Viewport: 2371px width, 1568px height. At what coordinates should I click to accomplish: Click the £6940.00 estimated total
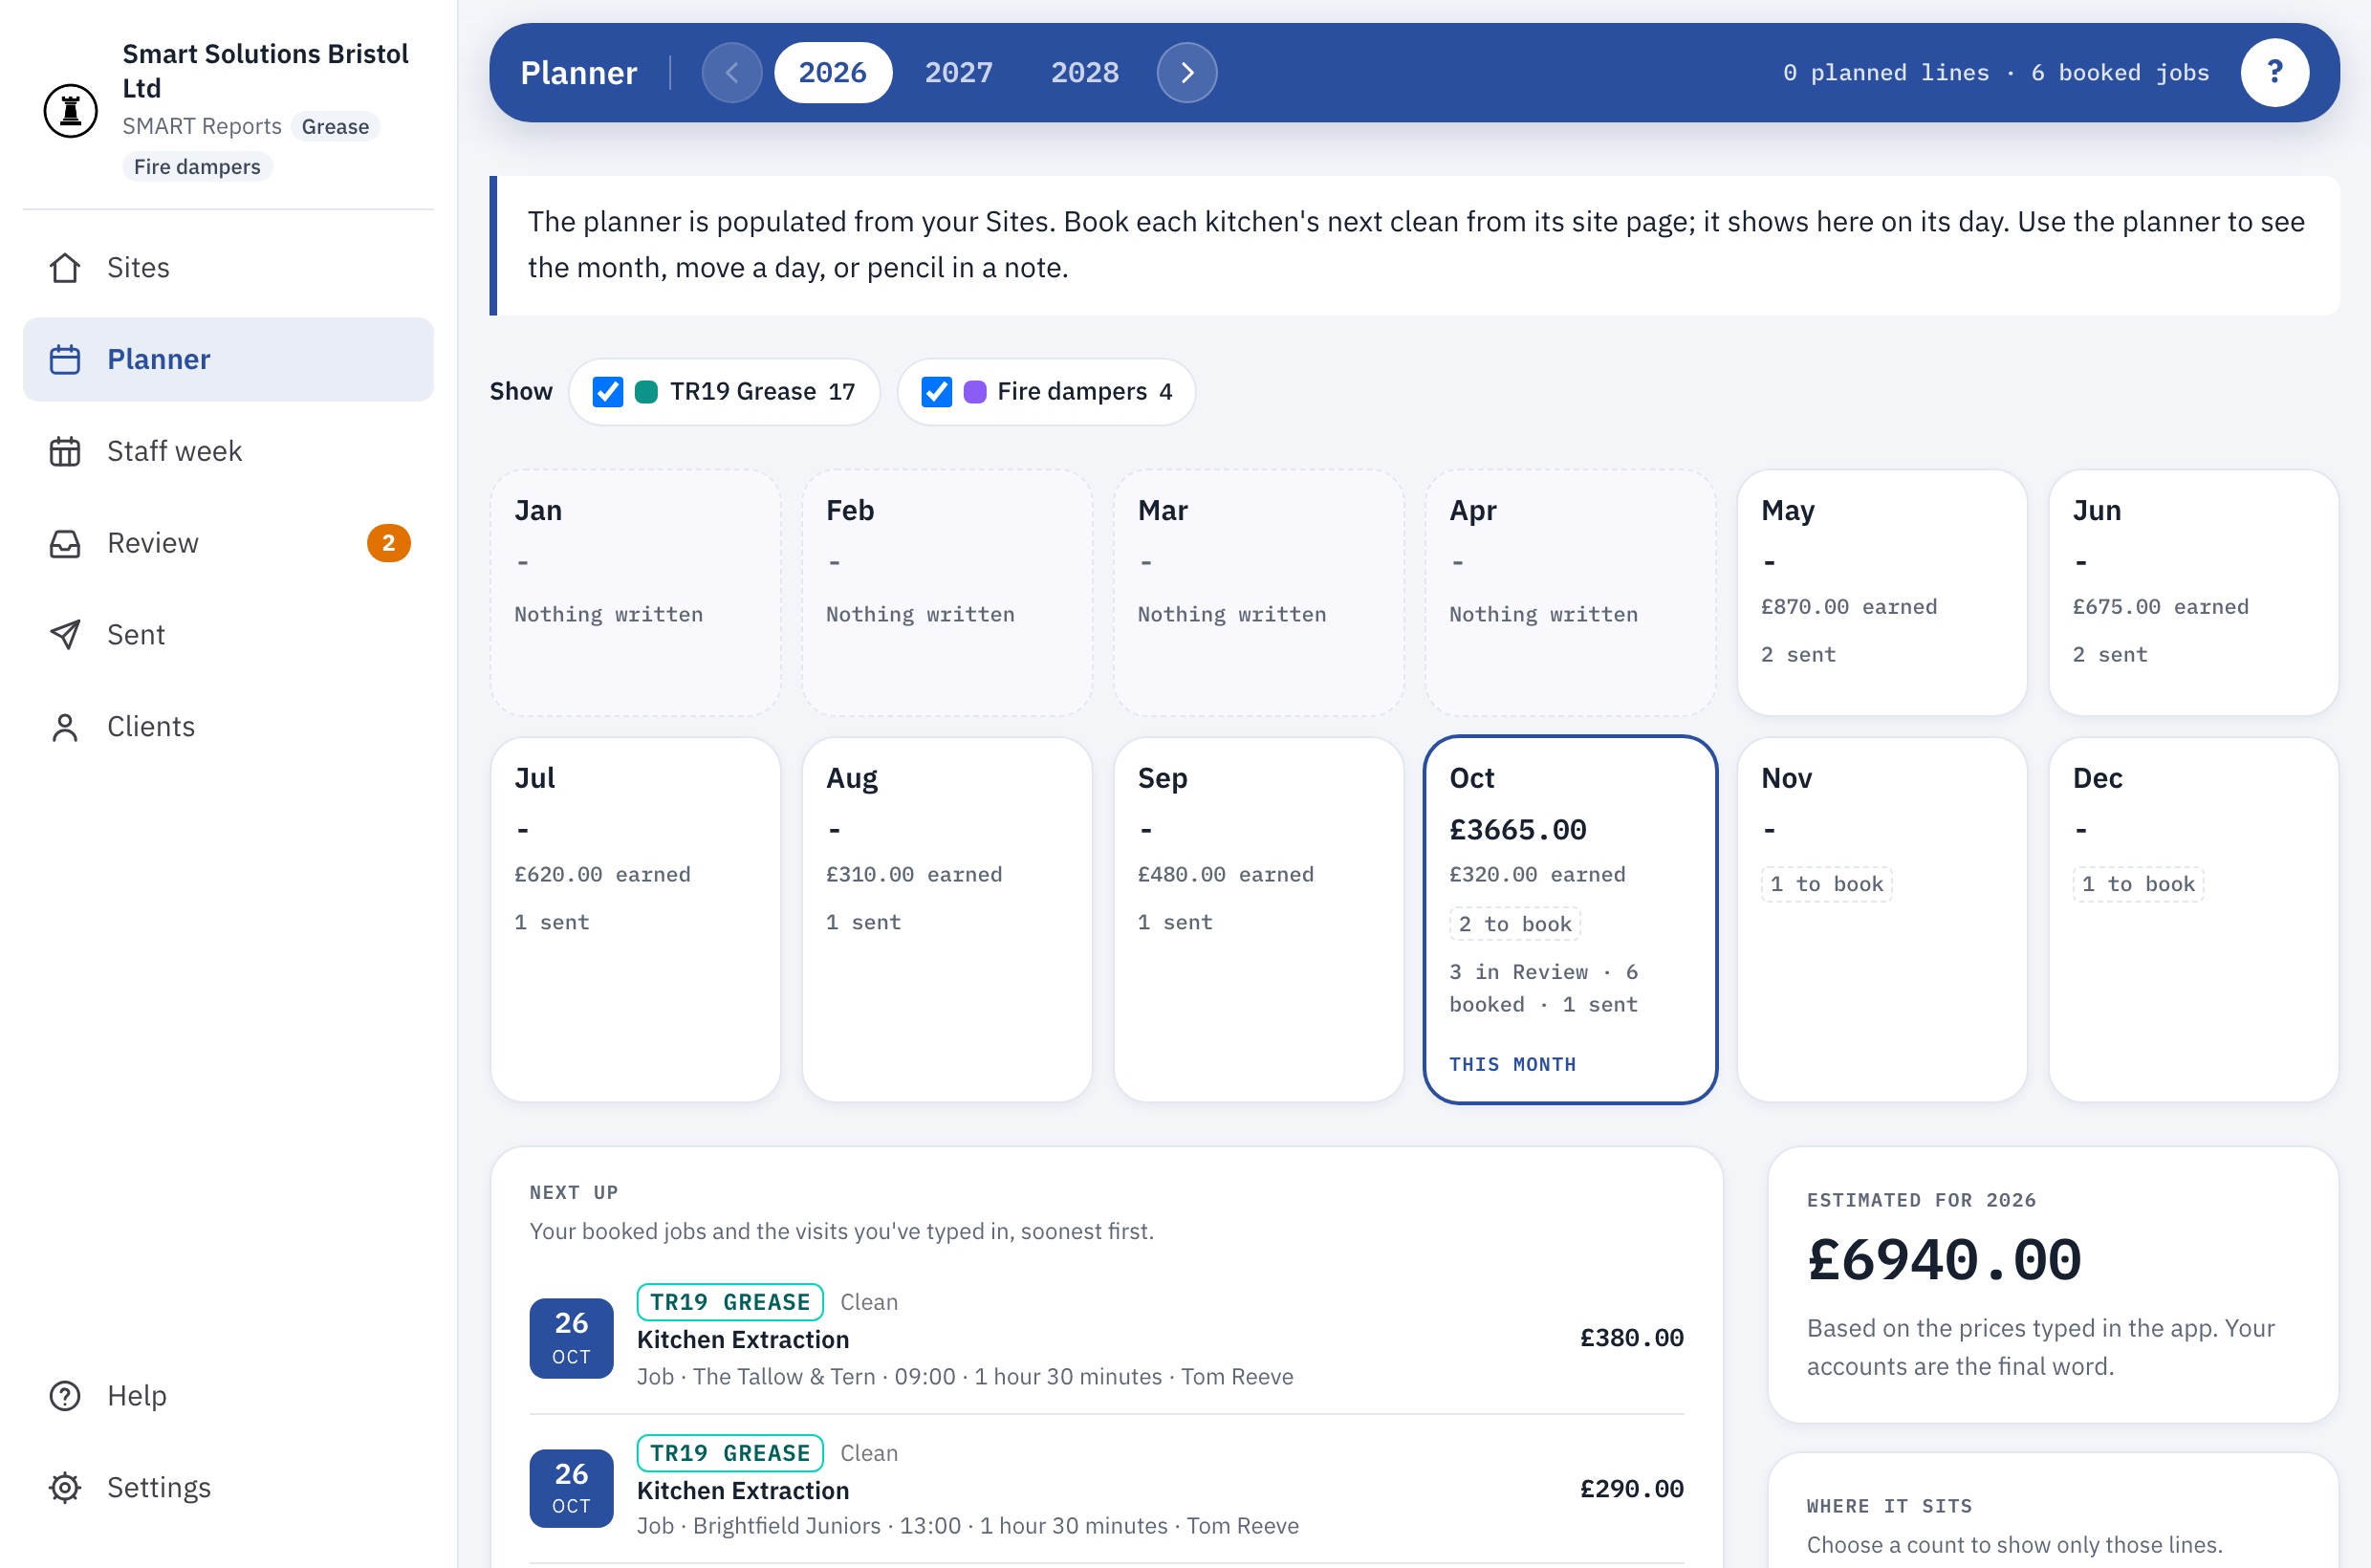(1944, 1260)
